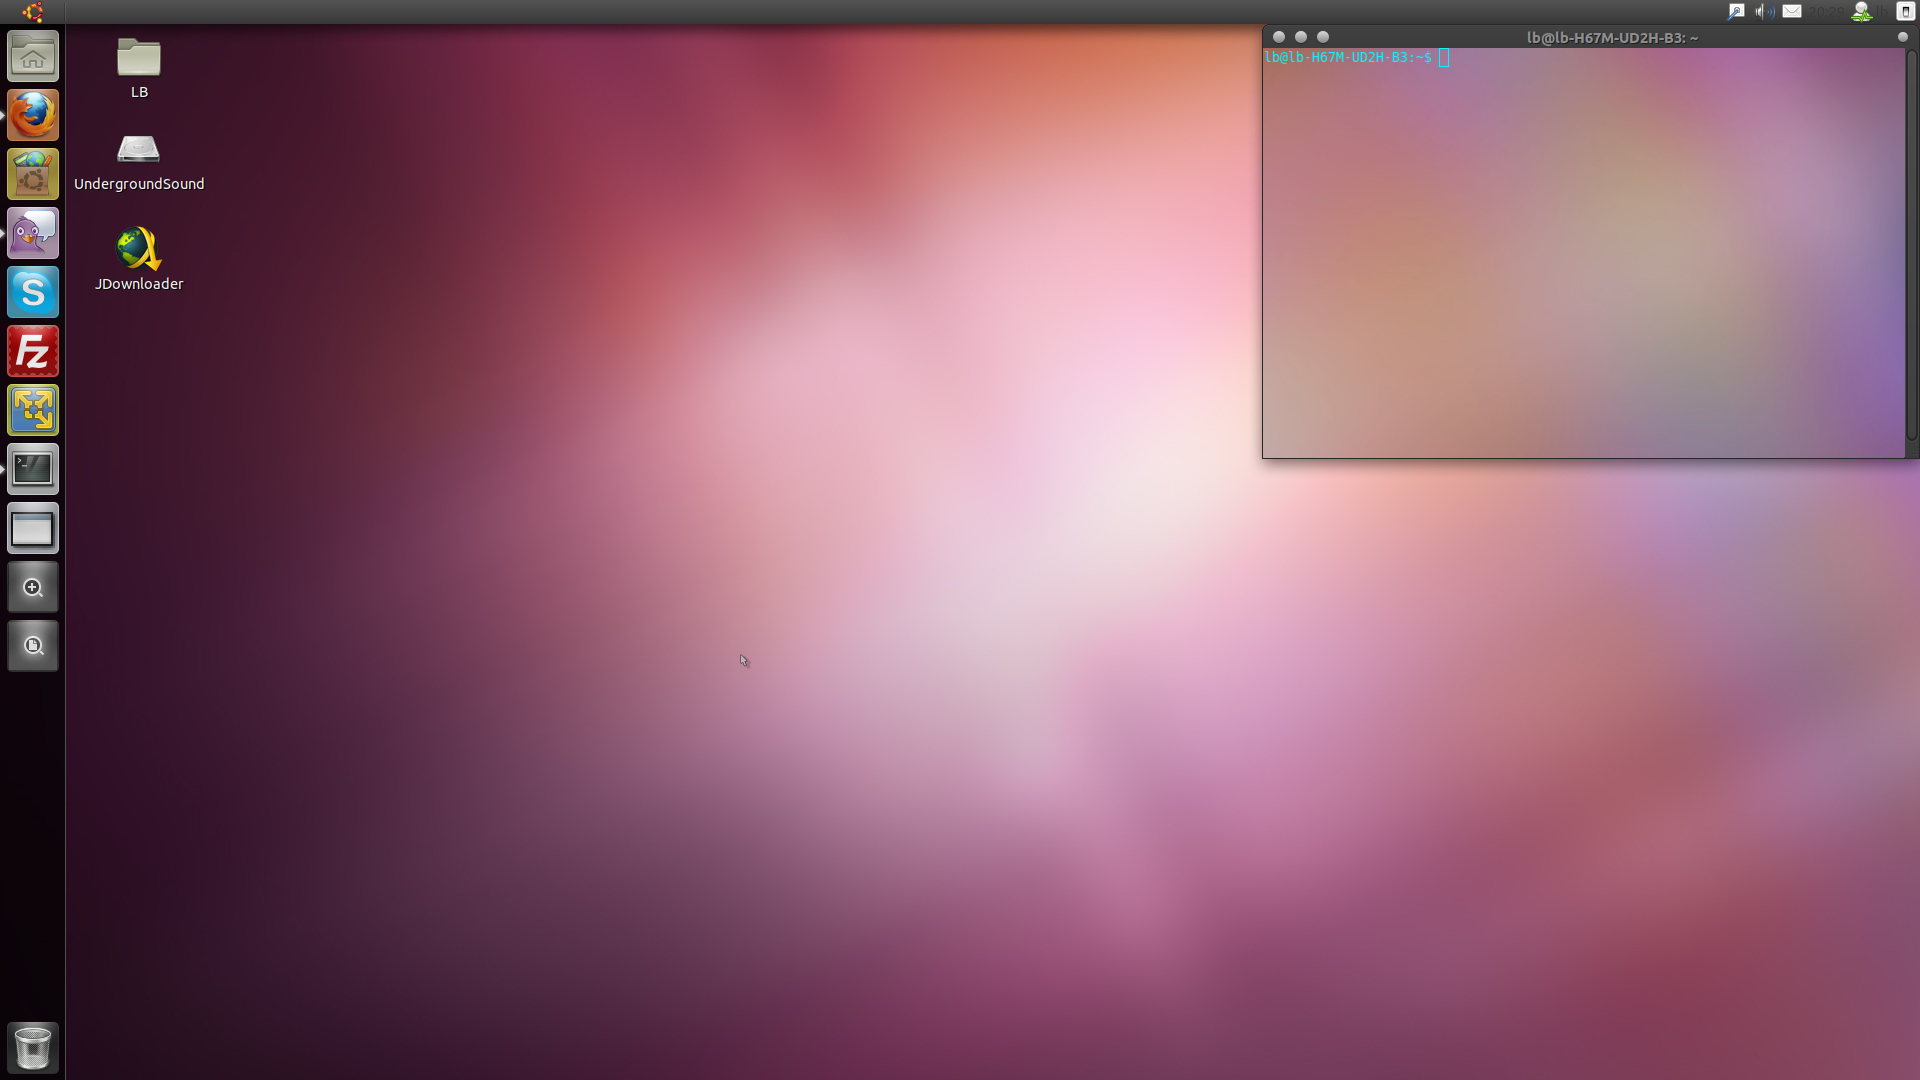
Task: Open the Trash in the launcher
Action: 33,1047
